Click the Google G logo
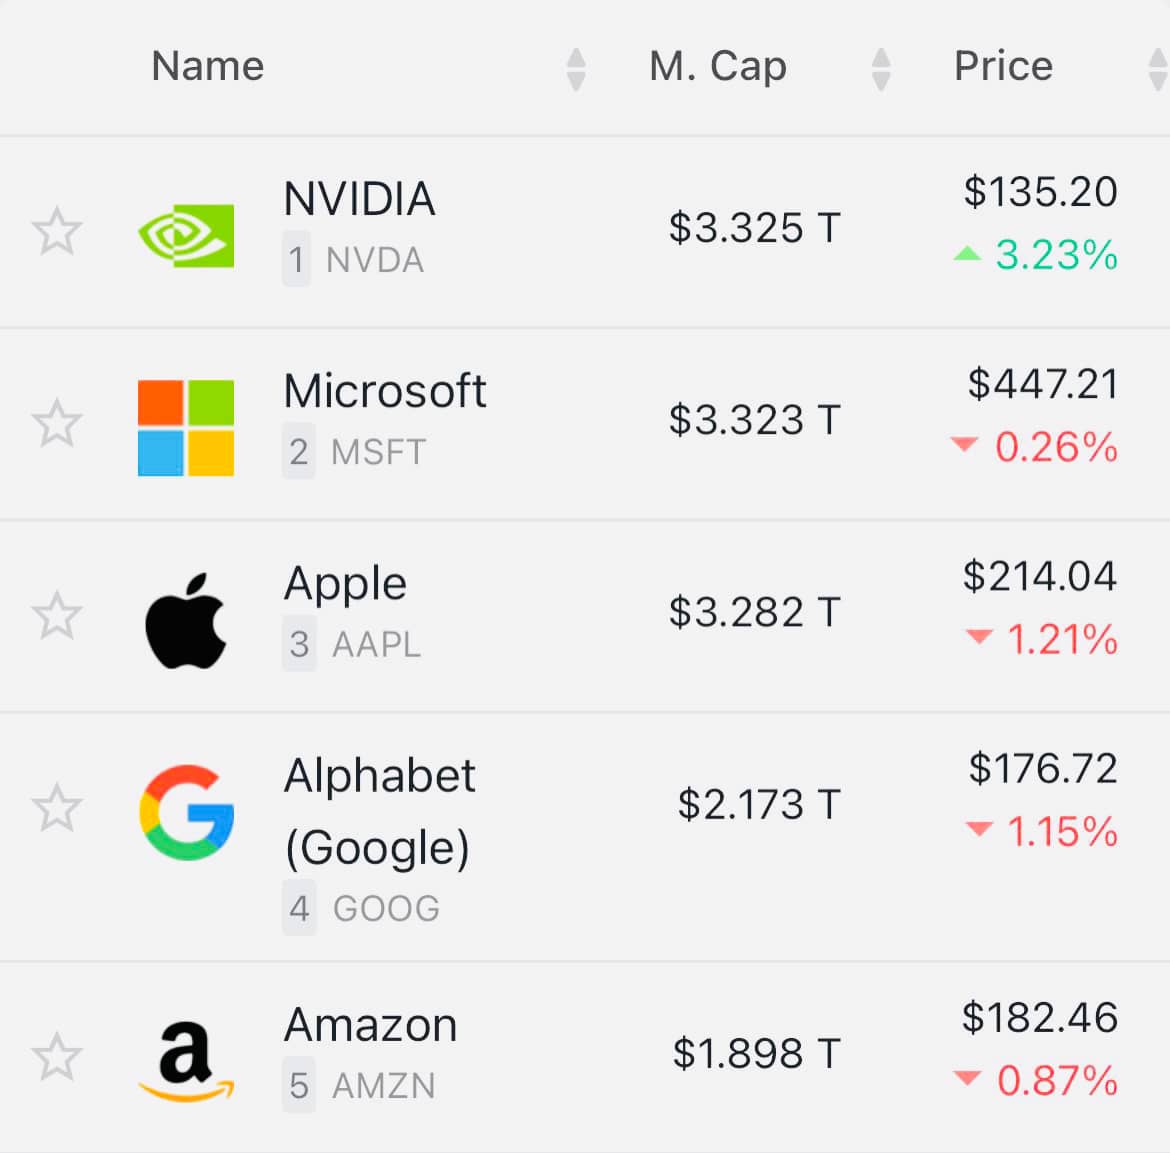1170x1153 pixels. coord(186,812)
